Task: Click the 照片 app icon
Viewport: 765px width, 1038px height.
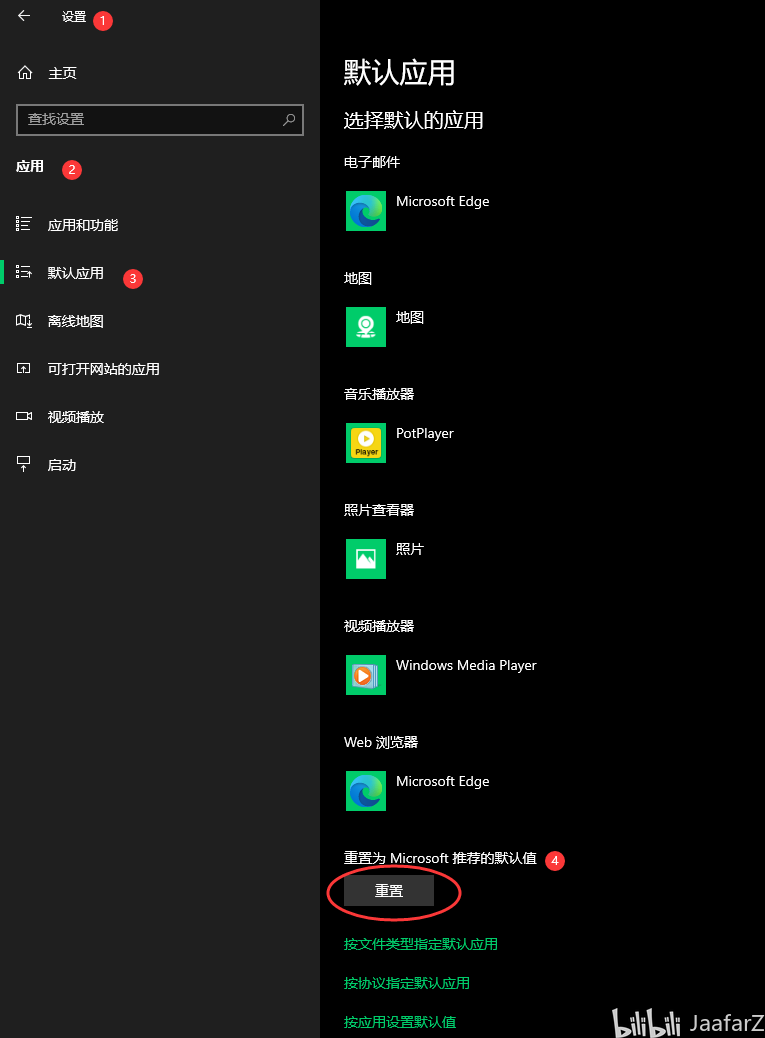Action: coord(366,559)
